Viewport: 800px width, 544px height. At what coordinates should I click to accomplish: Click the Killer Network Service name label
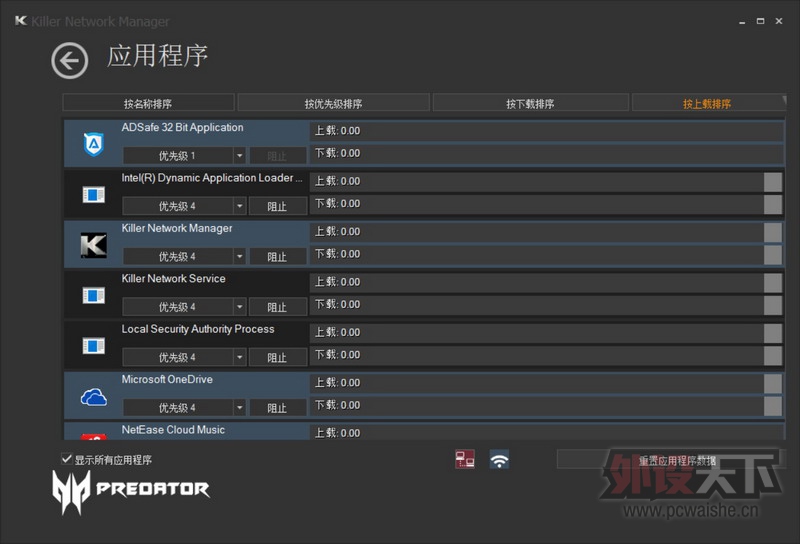coord(173,279)
